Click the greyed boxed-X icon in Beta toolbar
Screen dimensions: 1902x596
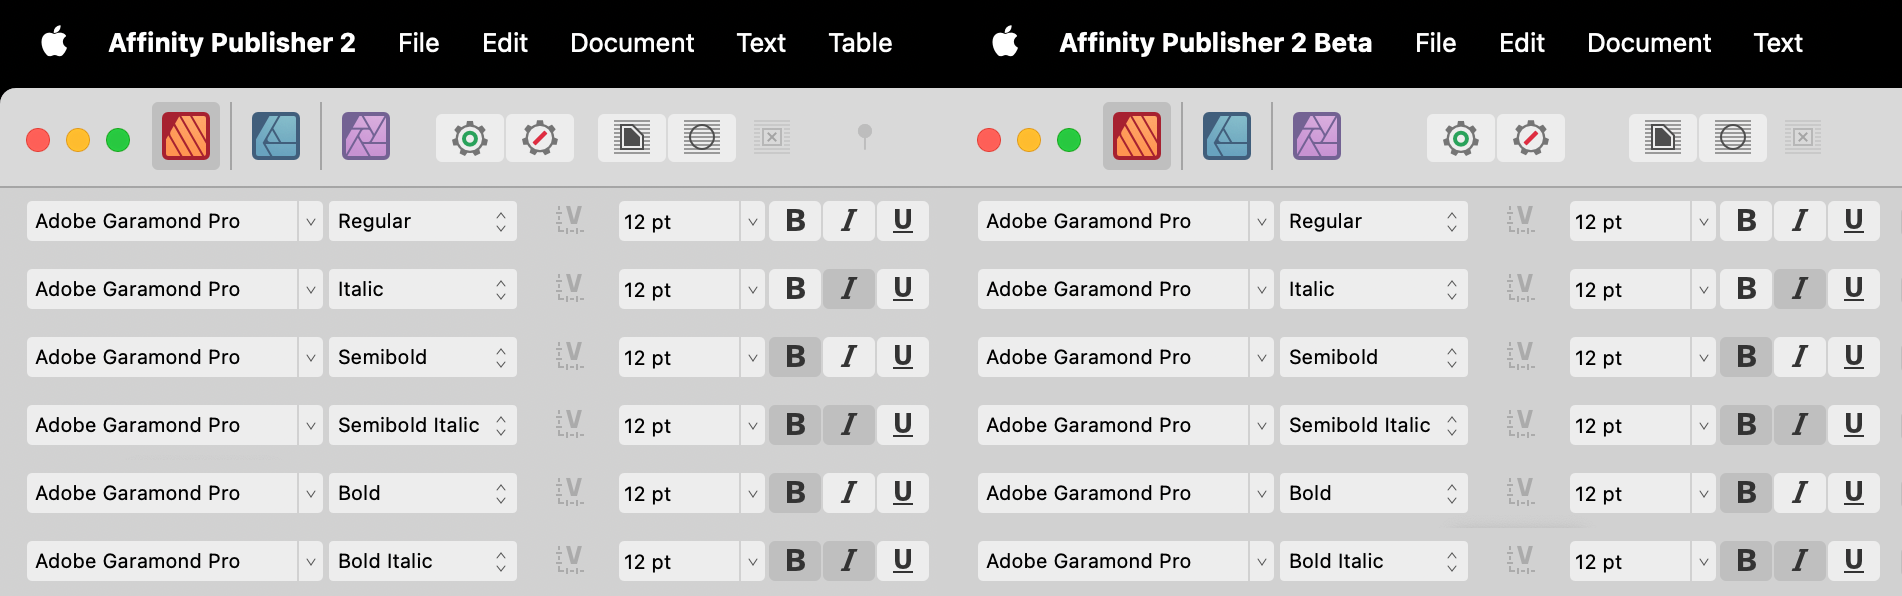coord(1803,137)
